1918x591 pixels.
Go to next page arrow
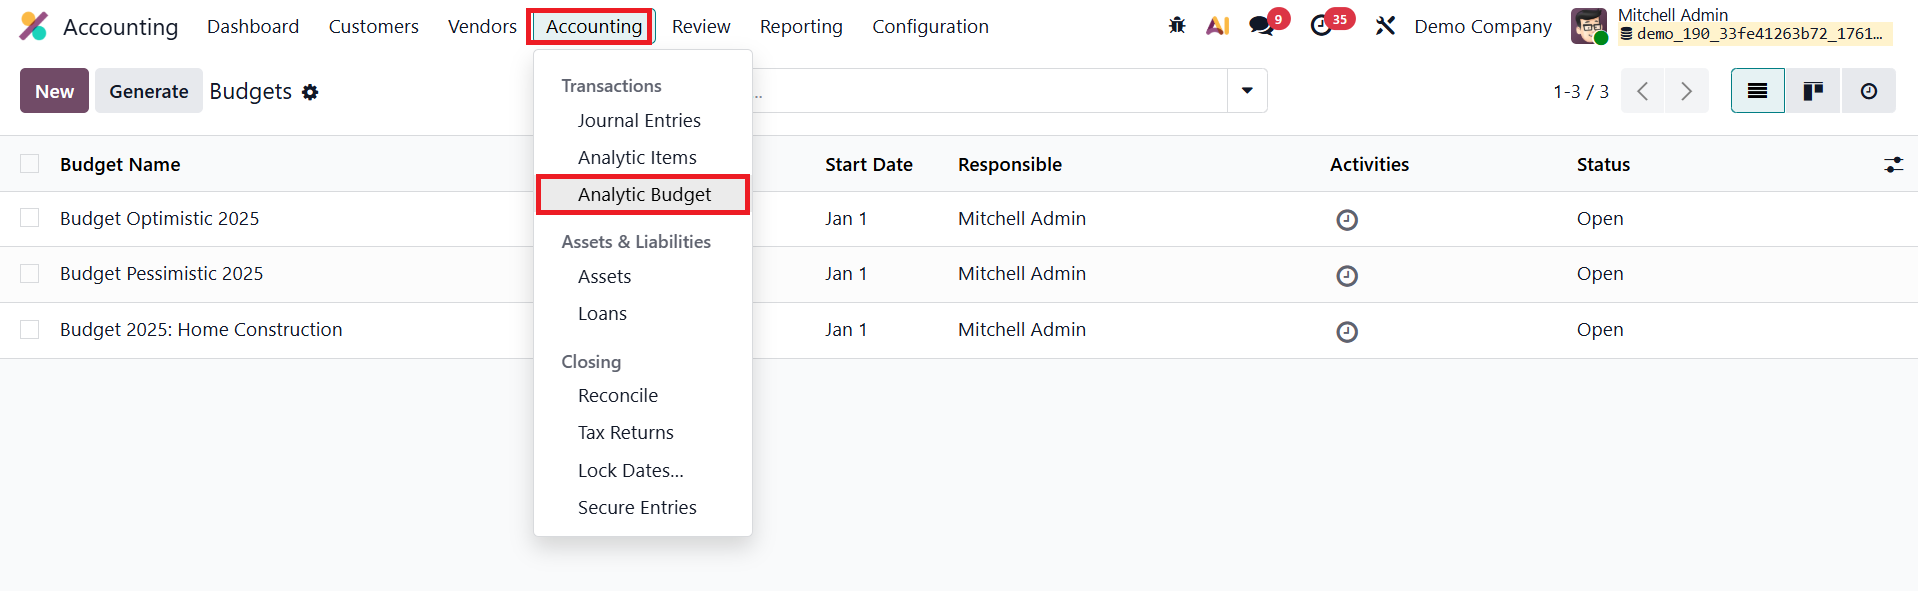(1686, 91)
